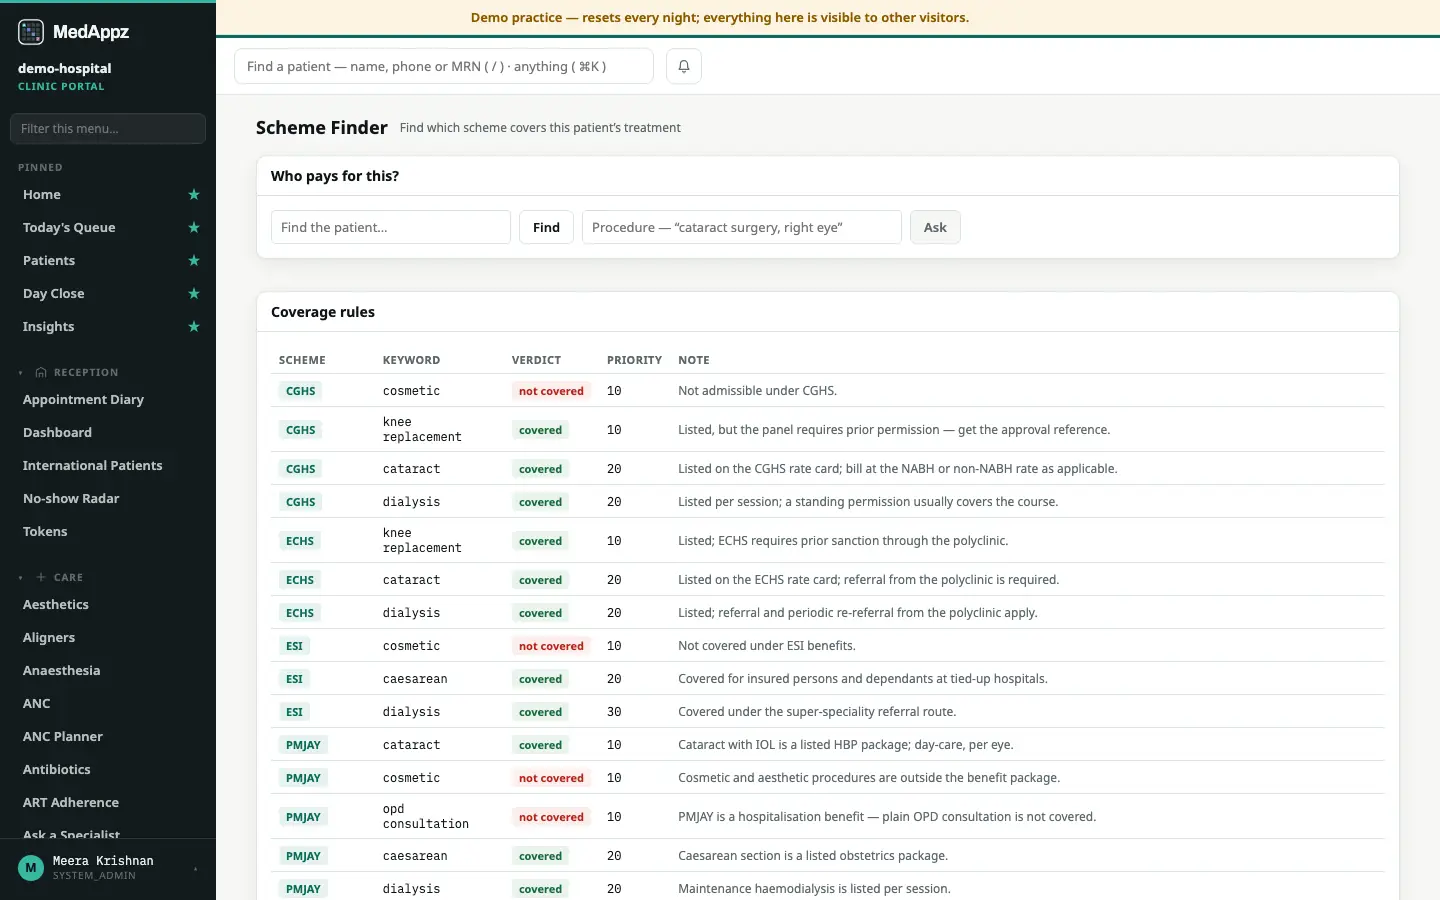Click 'covered' in the CGHS cataract row

pos(540,469)
